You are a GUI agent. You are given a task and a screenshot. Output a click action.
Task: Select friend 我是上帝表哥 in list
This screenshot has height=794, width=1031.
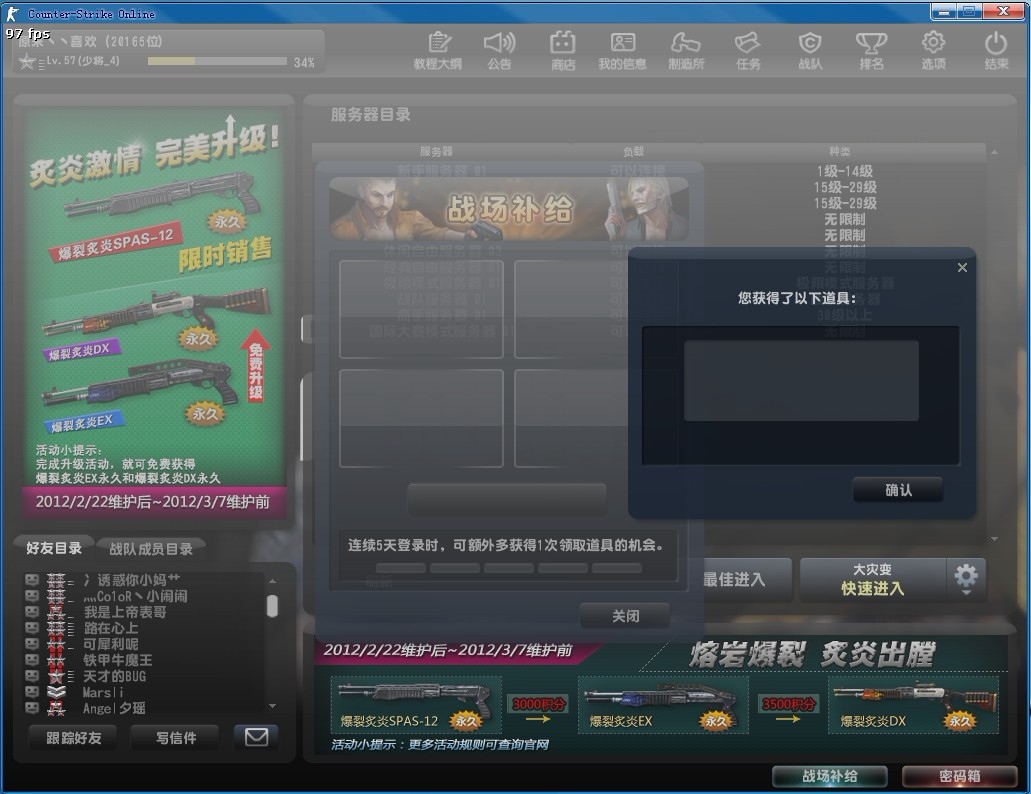click(143, 612)
